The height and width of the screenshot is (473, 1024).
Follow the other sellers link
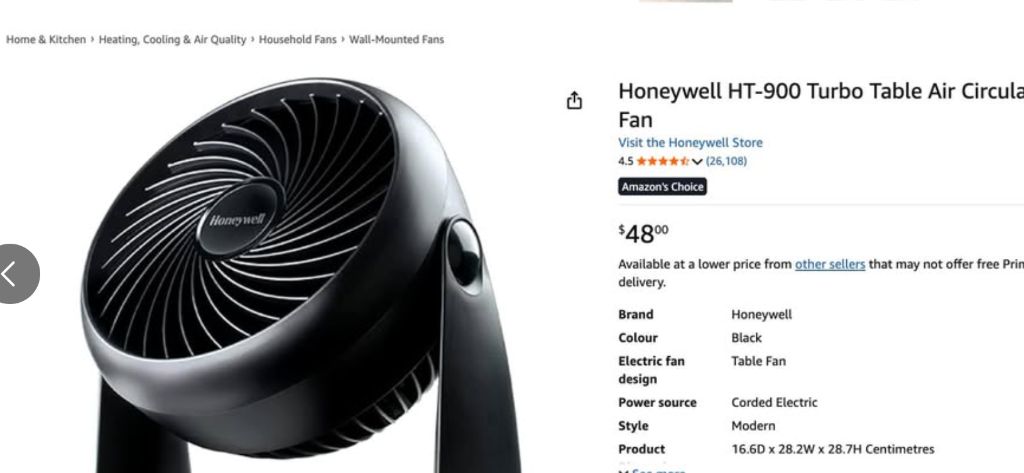(830, 265)
